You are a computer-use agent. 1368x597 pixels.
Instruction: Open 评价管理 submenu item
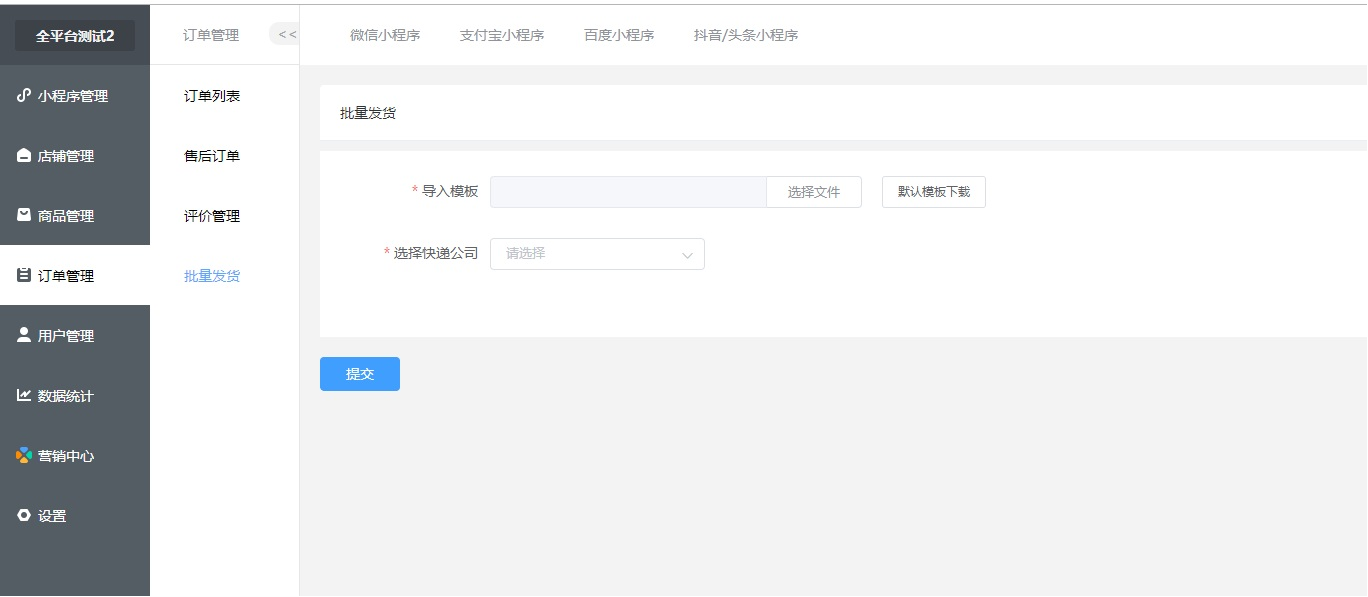(x=212, y=216)
